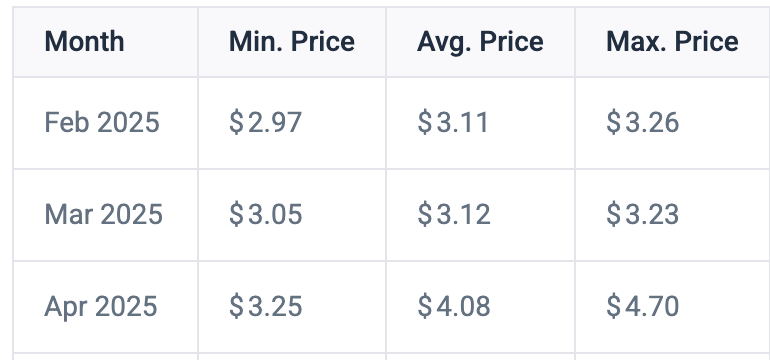
Task: Click the dollar sign before 3.25
Action: 236,307
